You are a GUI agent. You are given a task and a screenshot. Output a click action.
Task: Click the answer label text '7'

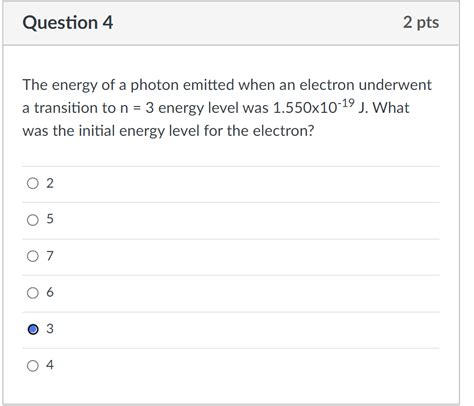point(50,256)
